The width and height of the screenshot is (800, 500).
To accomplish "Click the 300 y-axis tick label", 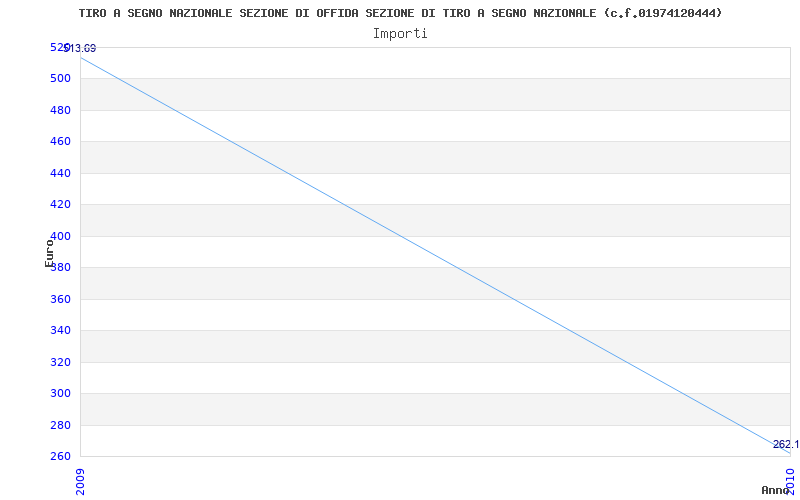I will pos(59,393).
